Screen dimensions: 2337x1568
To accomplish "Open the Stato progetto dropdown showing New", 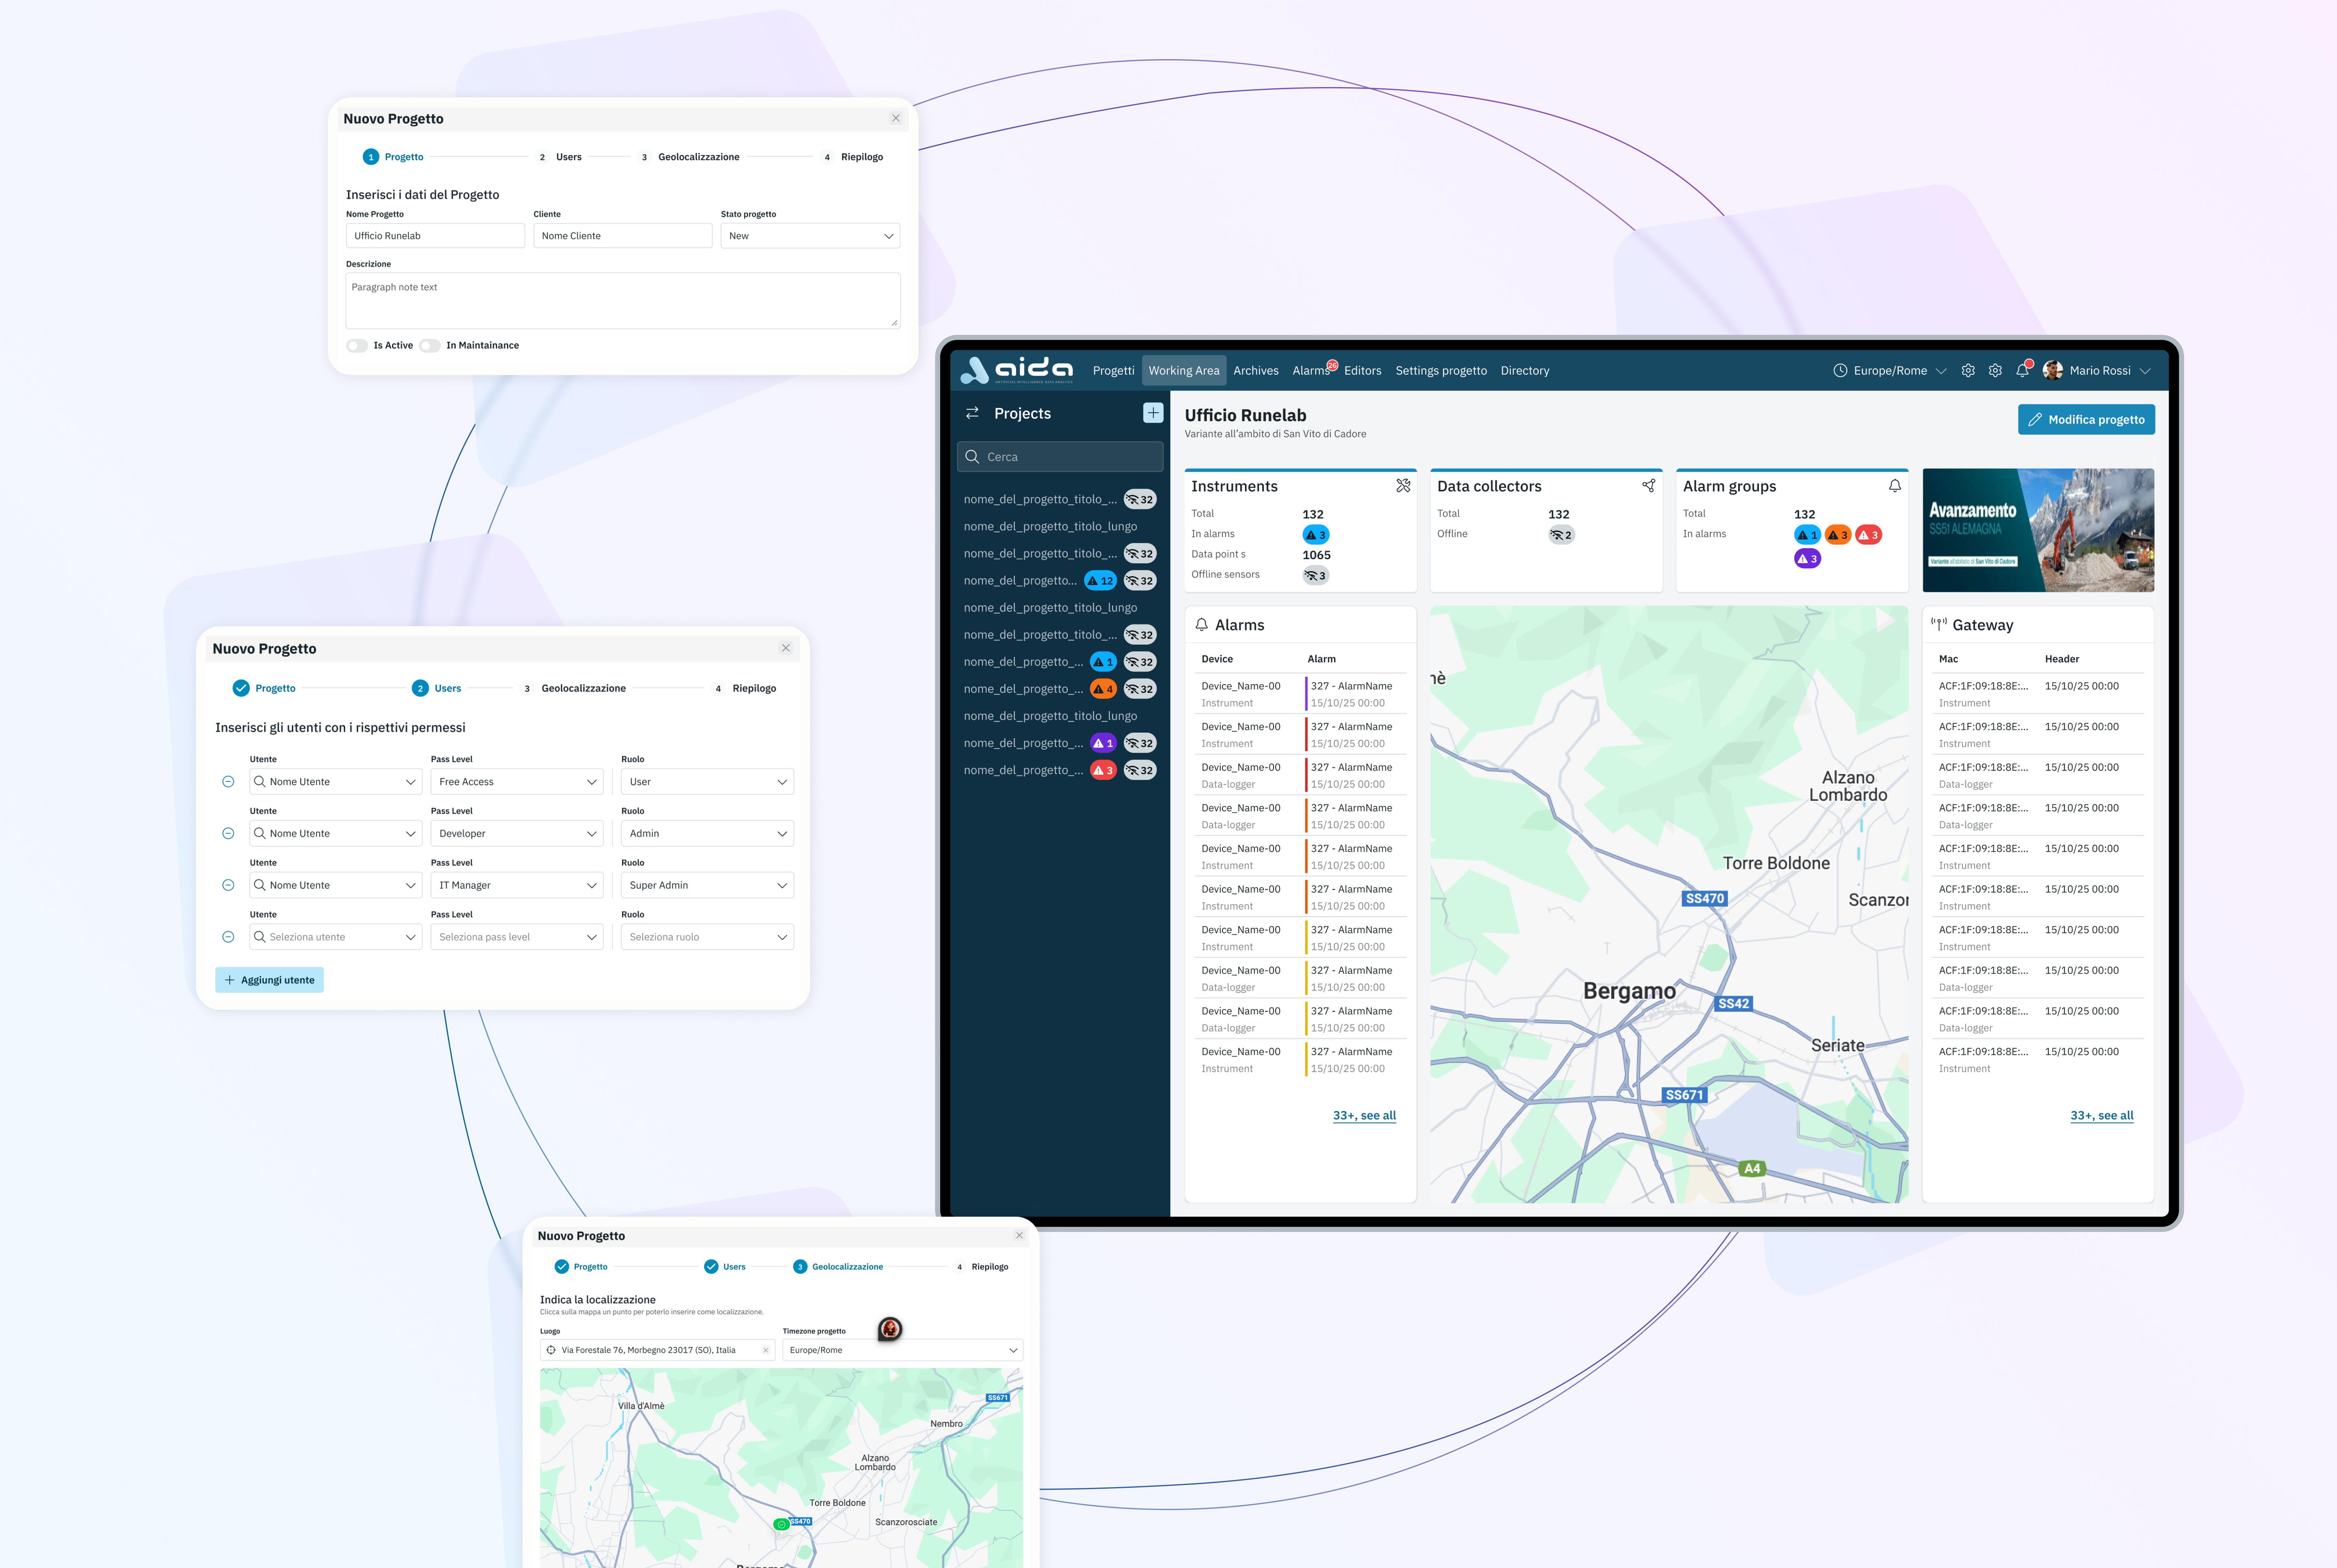I will pyautogui.click(x=810, y=236).
